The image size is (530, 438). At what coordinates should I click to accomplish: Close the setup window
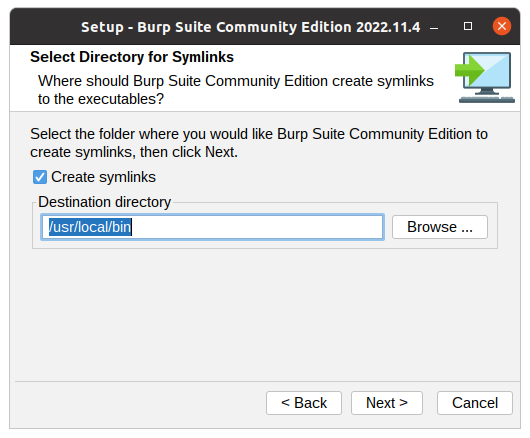[x=502, y=26]
